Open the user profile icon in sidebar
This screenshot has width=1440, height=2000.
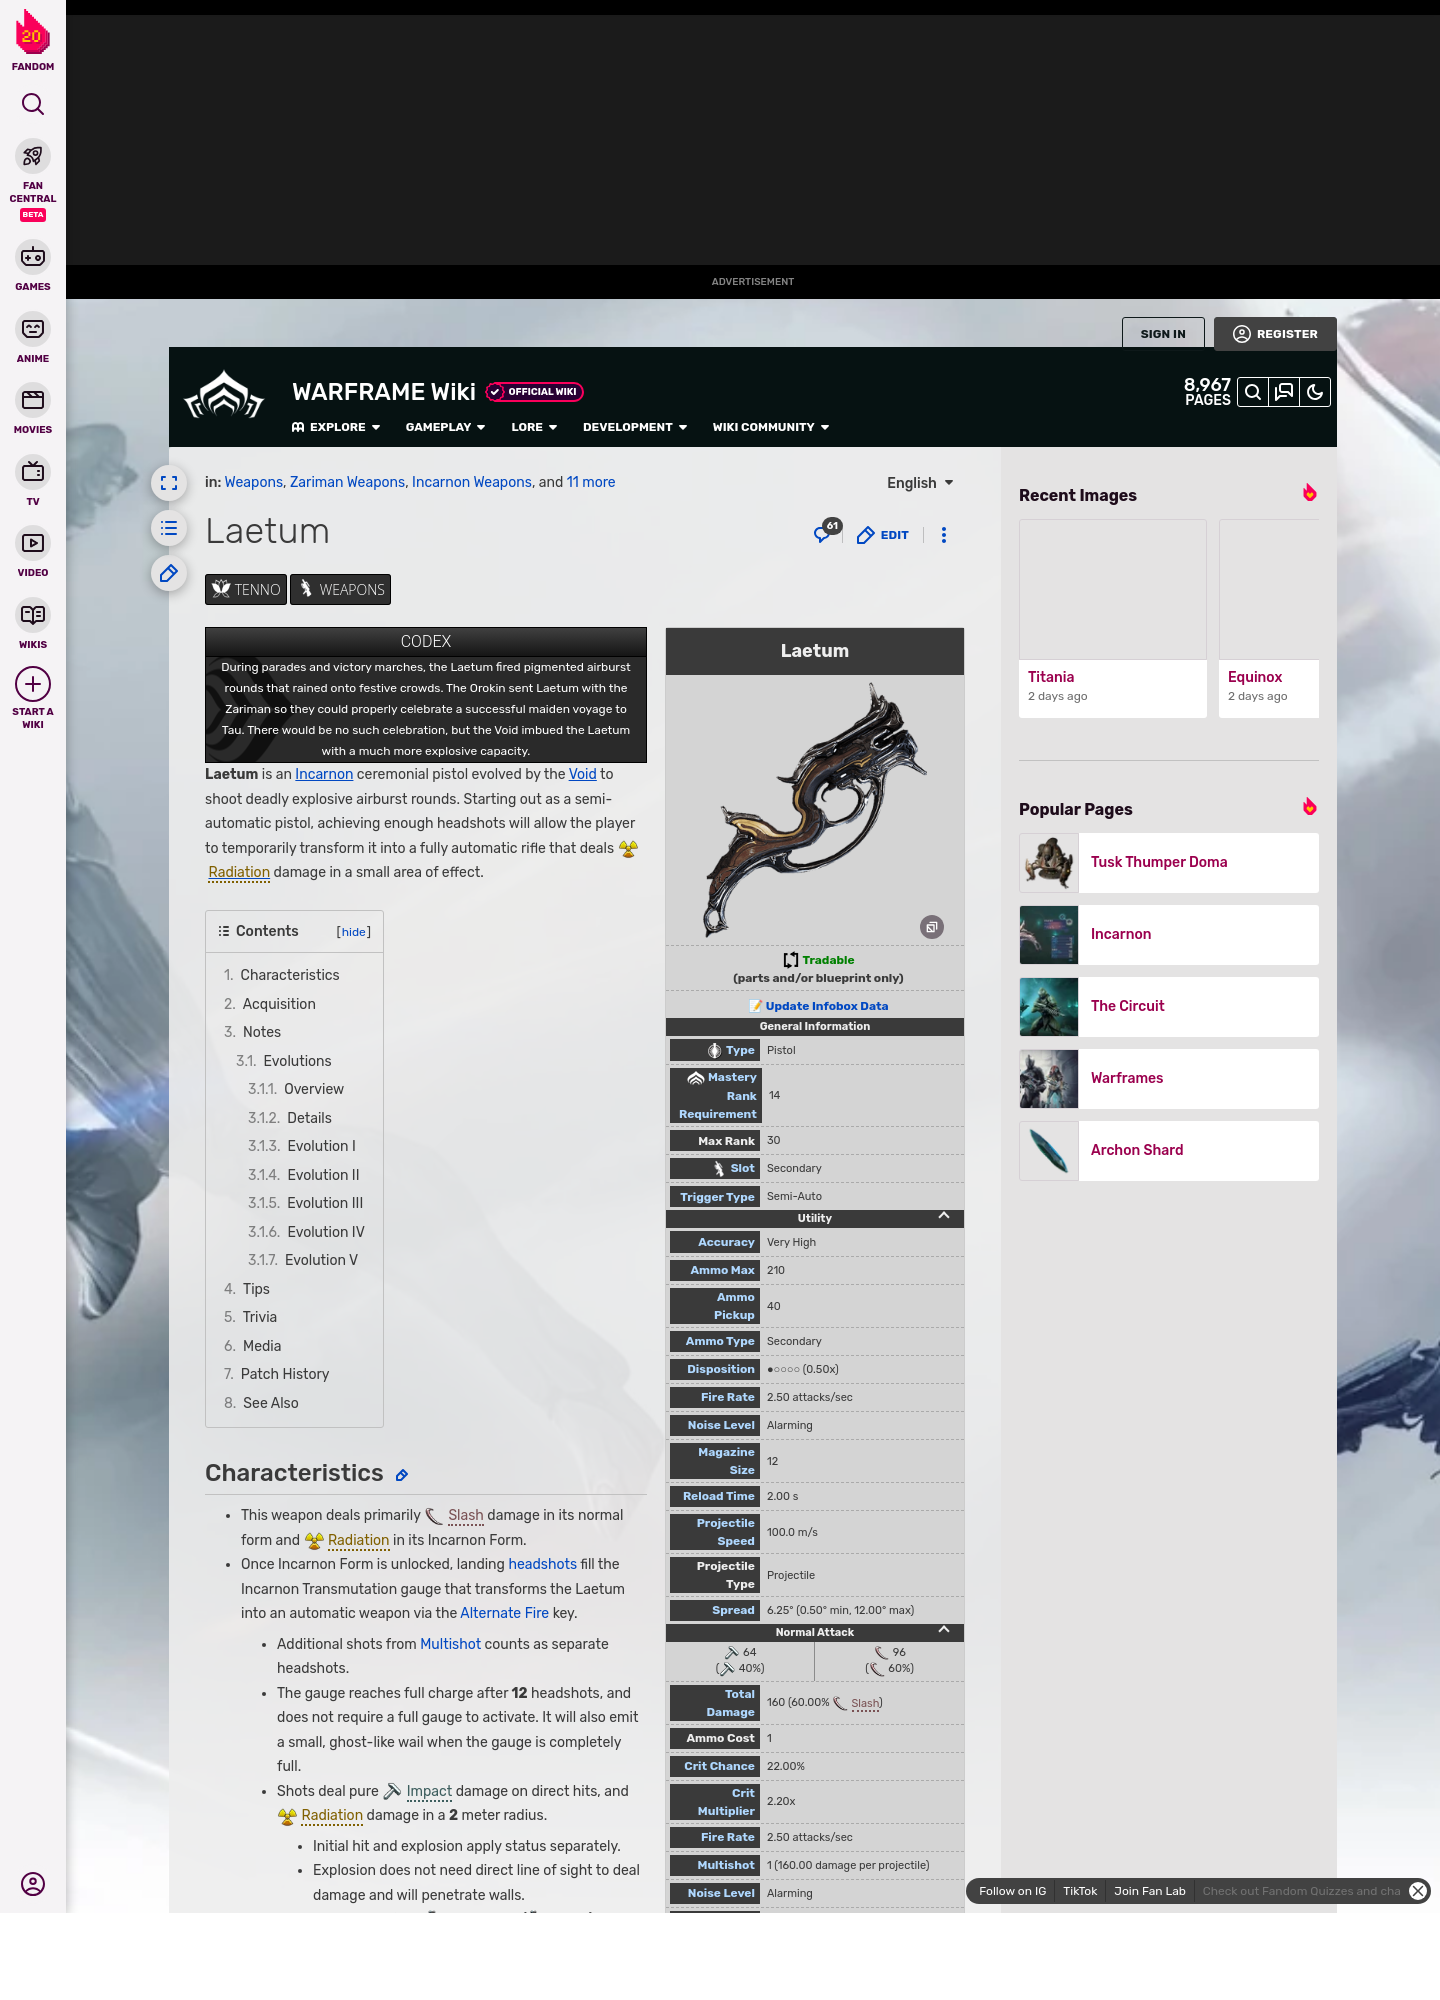pos(33,1884)
